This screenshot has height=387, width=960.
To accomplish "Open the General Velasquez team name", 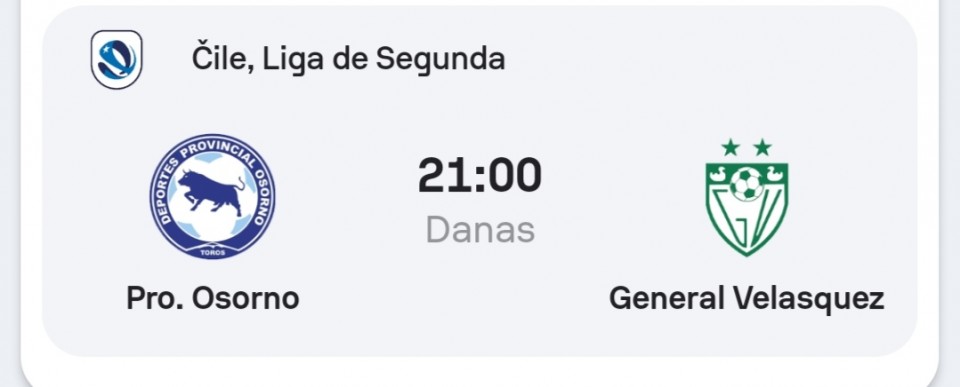I will [x=746, y=299].
